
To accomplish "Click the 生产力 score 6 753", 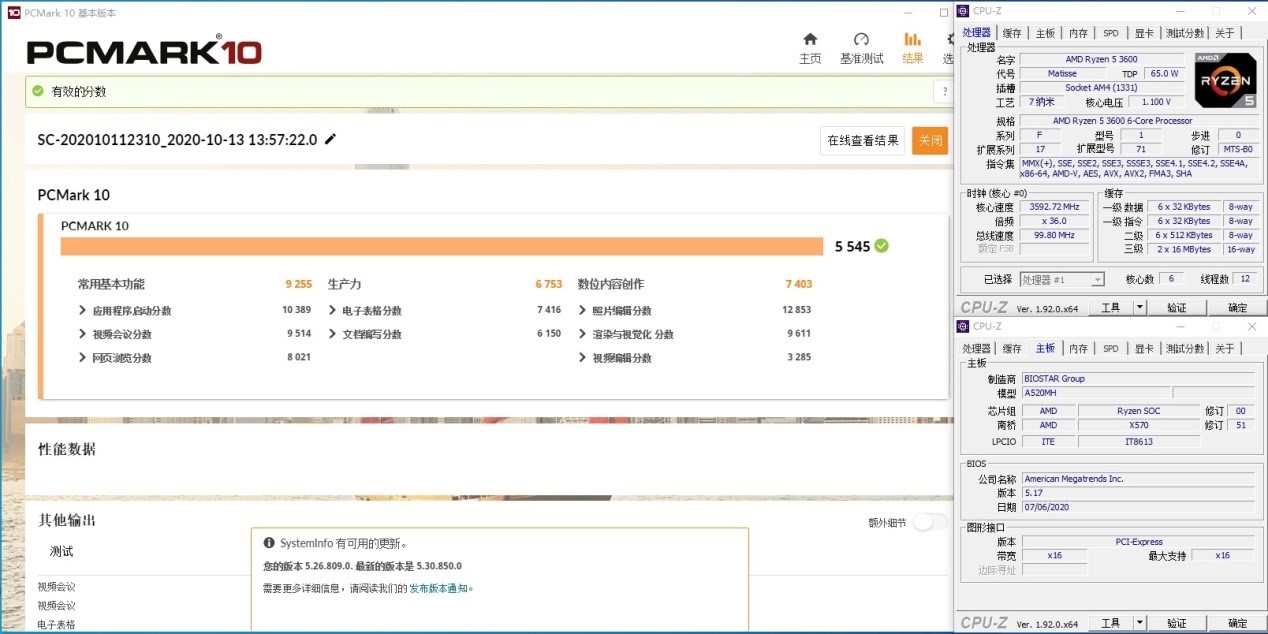I will pos(548,284).
